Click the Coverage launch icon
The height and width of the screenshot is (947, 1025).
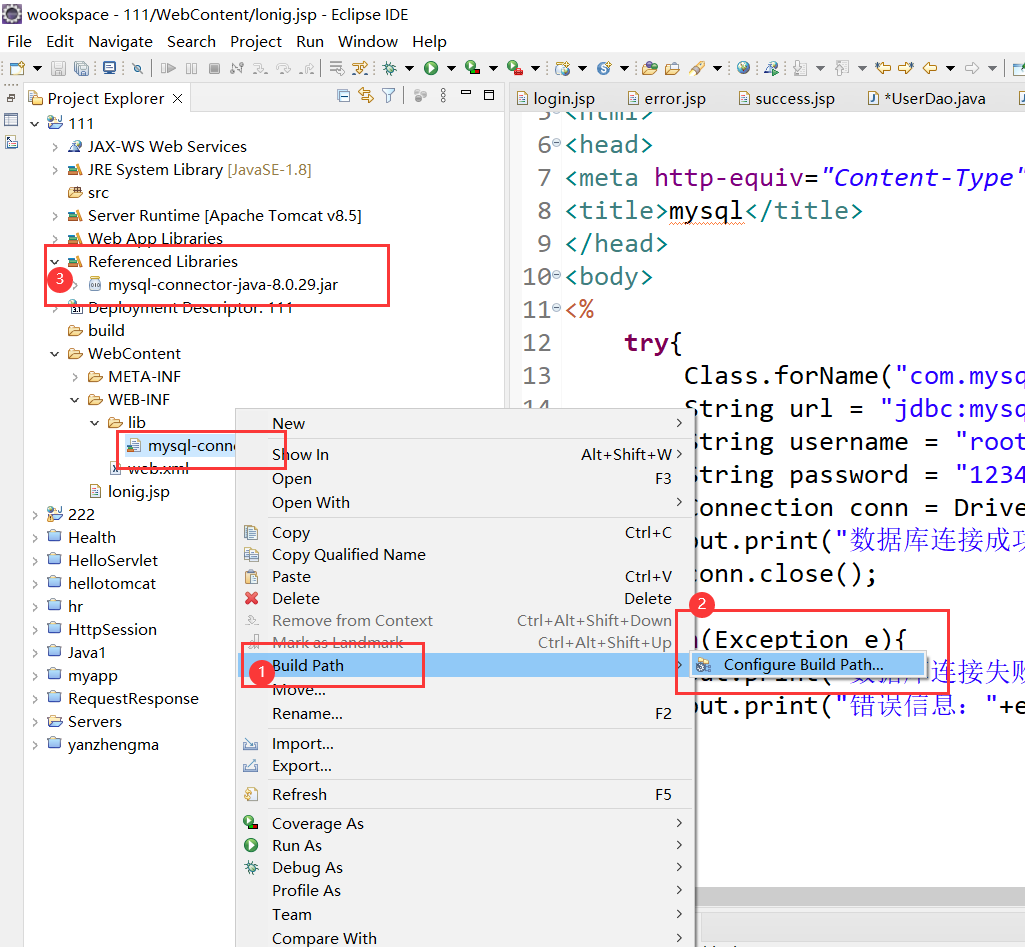pos(473,68)
